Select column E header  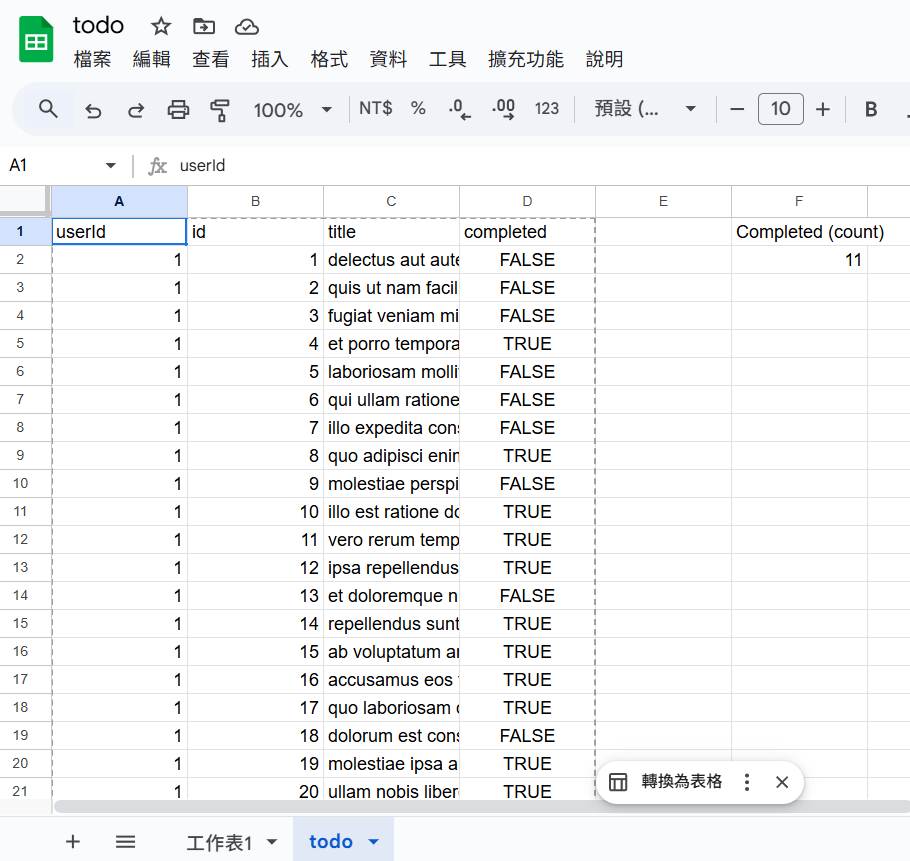point(663,201)
